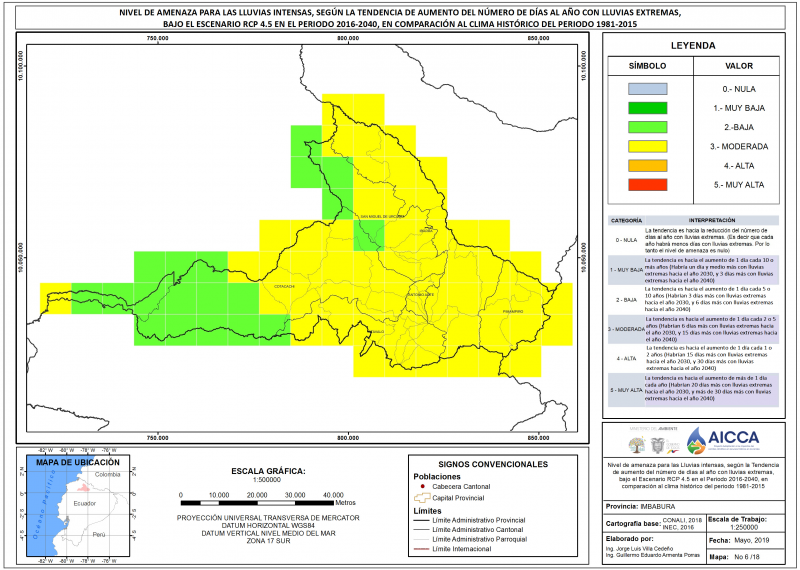The width and height of the screenshot is (800, 570).
Task: Click the 30.000 mark on scale bar
Action: tap(295, 495)
